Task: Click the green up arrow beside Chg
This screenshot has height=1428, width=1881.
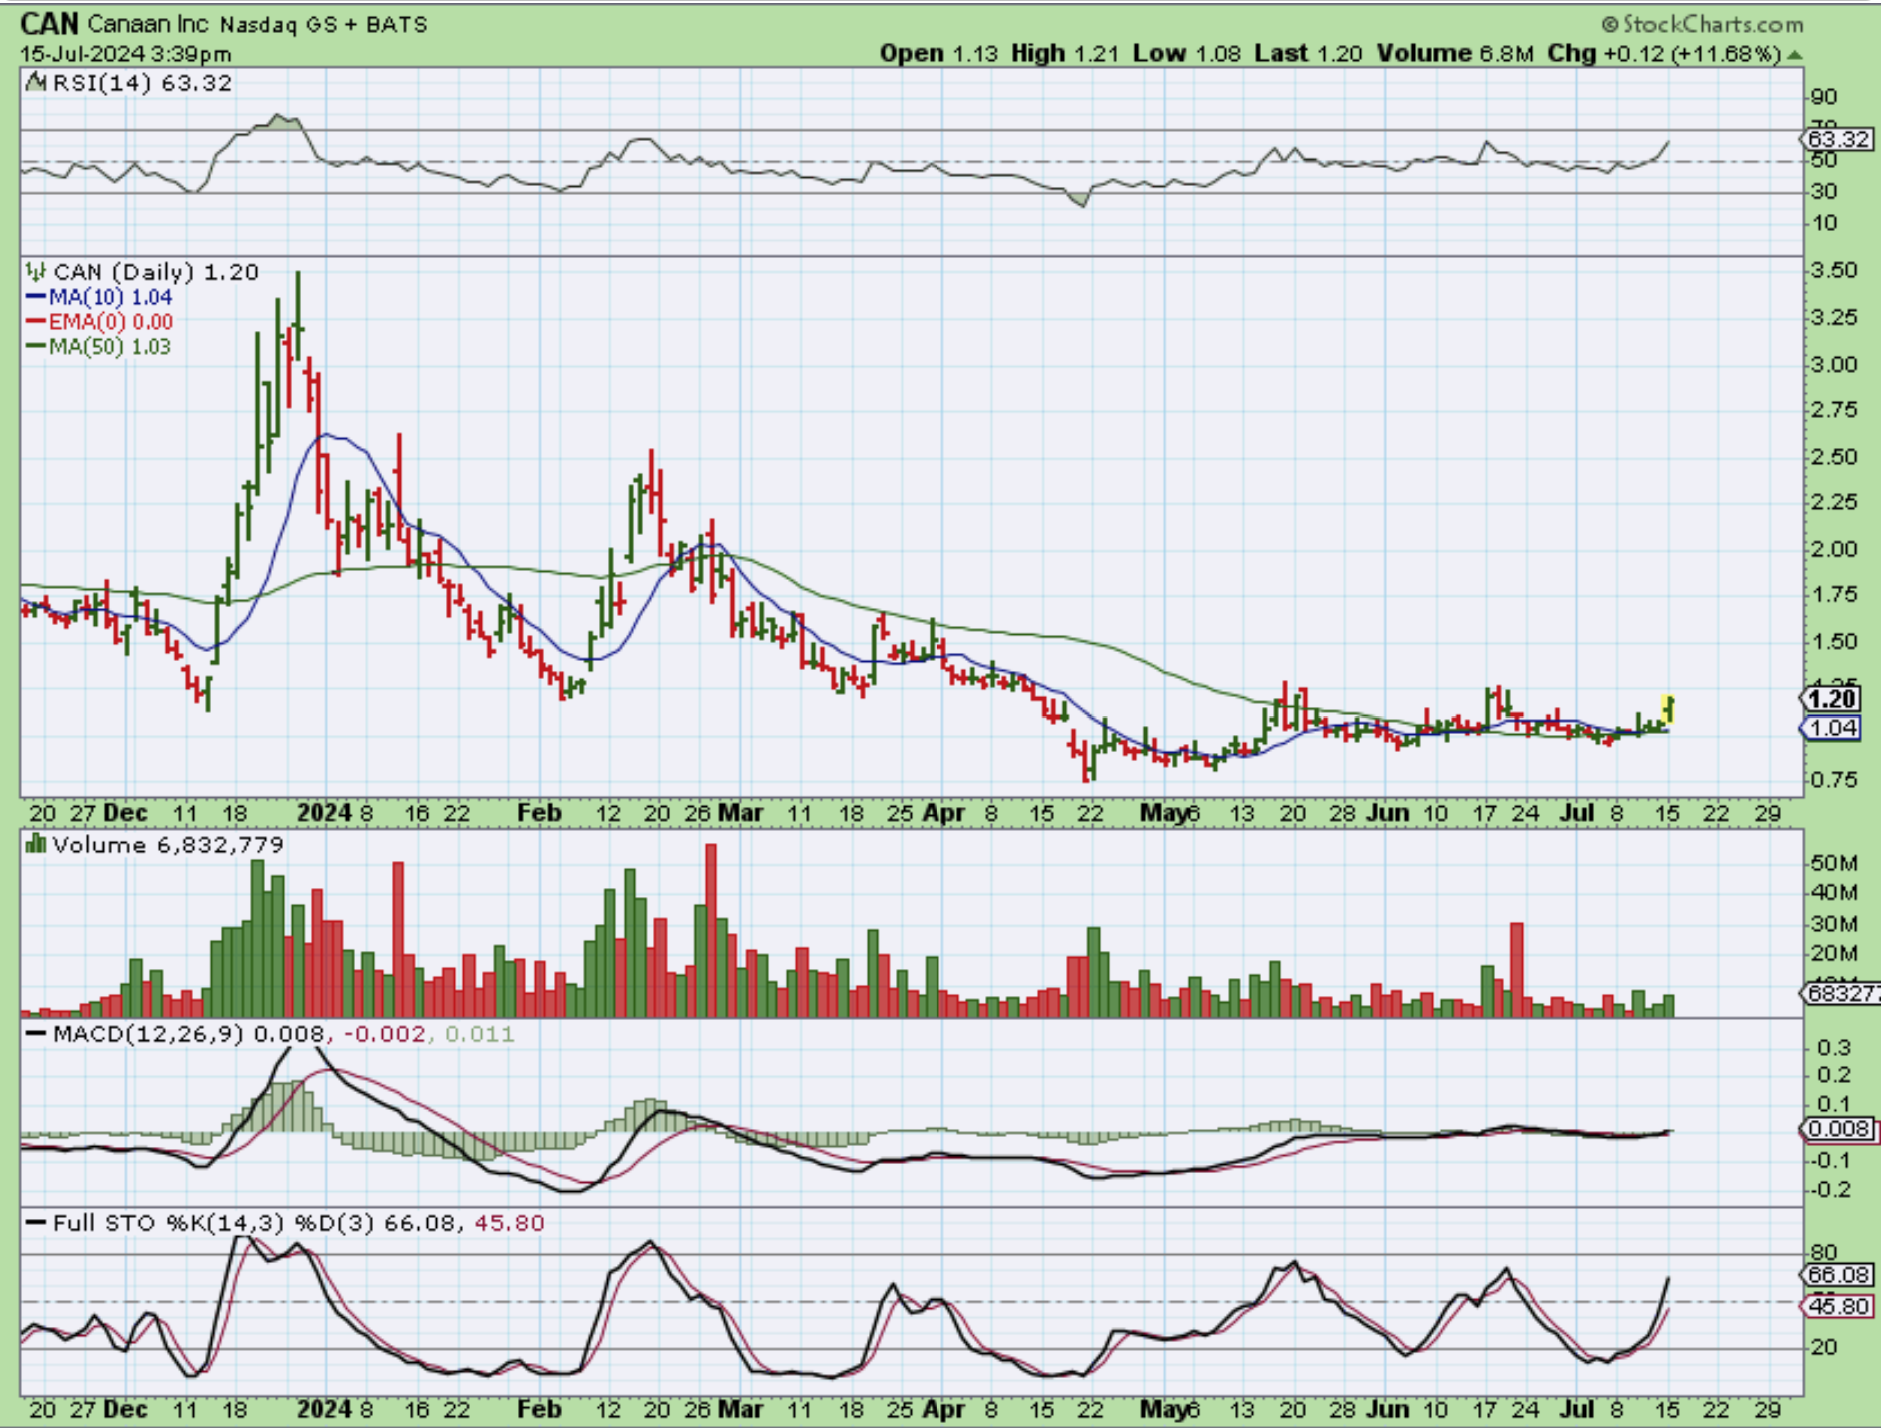Action: [x=1795, y=55]
